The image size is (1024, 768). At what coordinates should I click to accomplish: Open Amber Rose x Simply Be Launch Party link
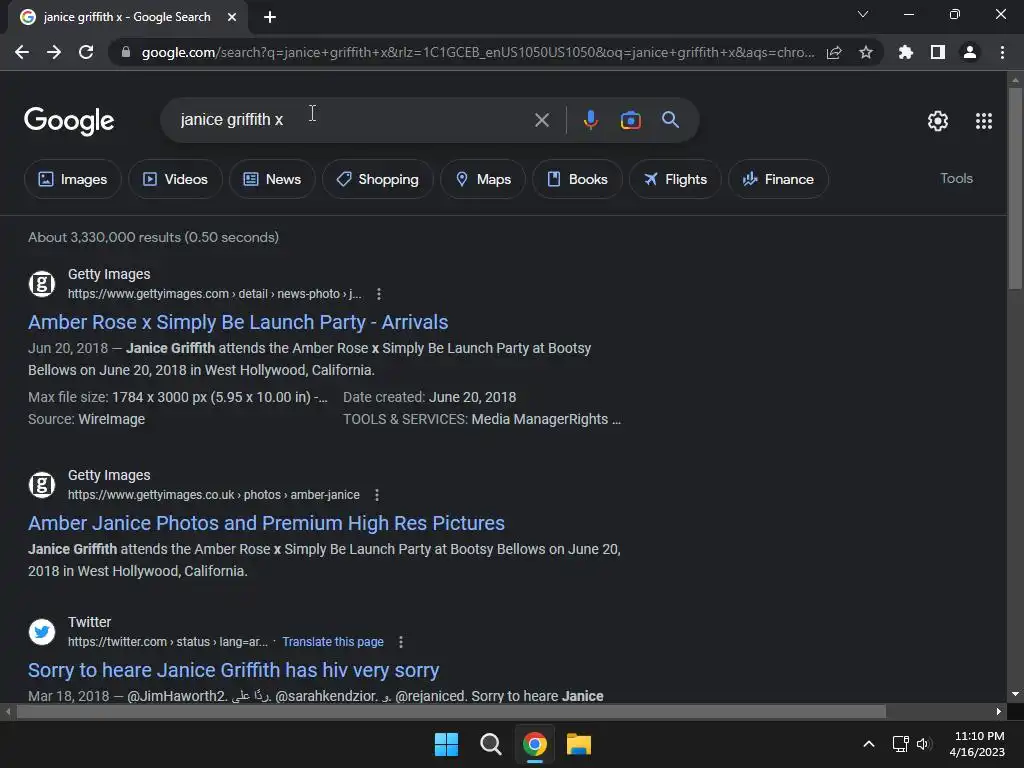[x=238, y=322]
